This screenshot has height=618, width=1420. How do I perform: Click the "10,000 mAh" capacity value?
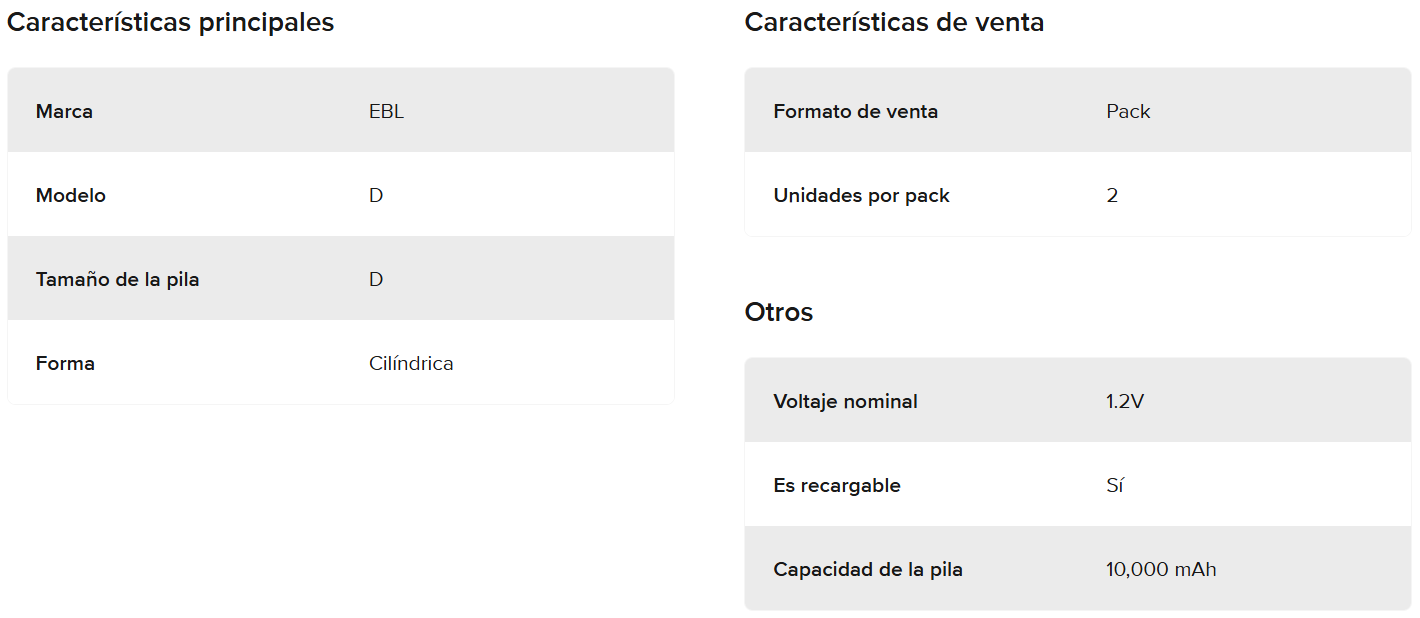(x=1161, y=569)
